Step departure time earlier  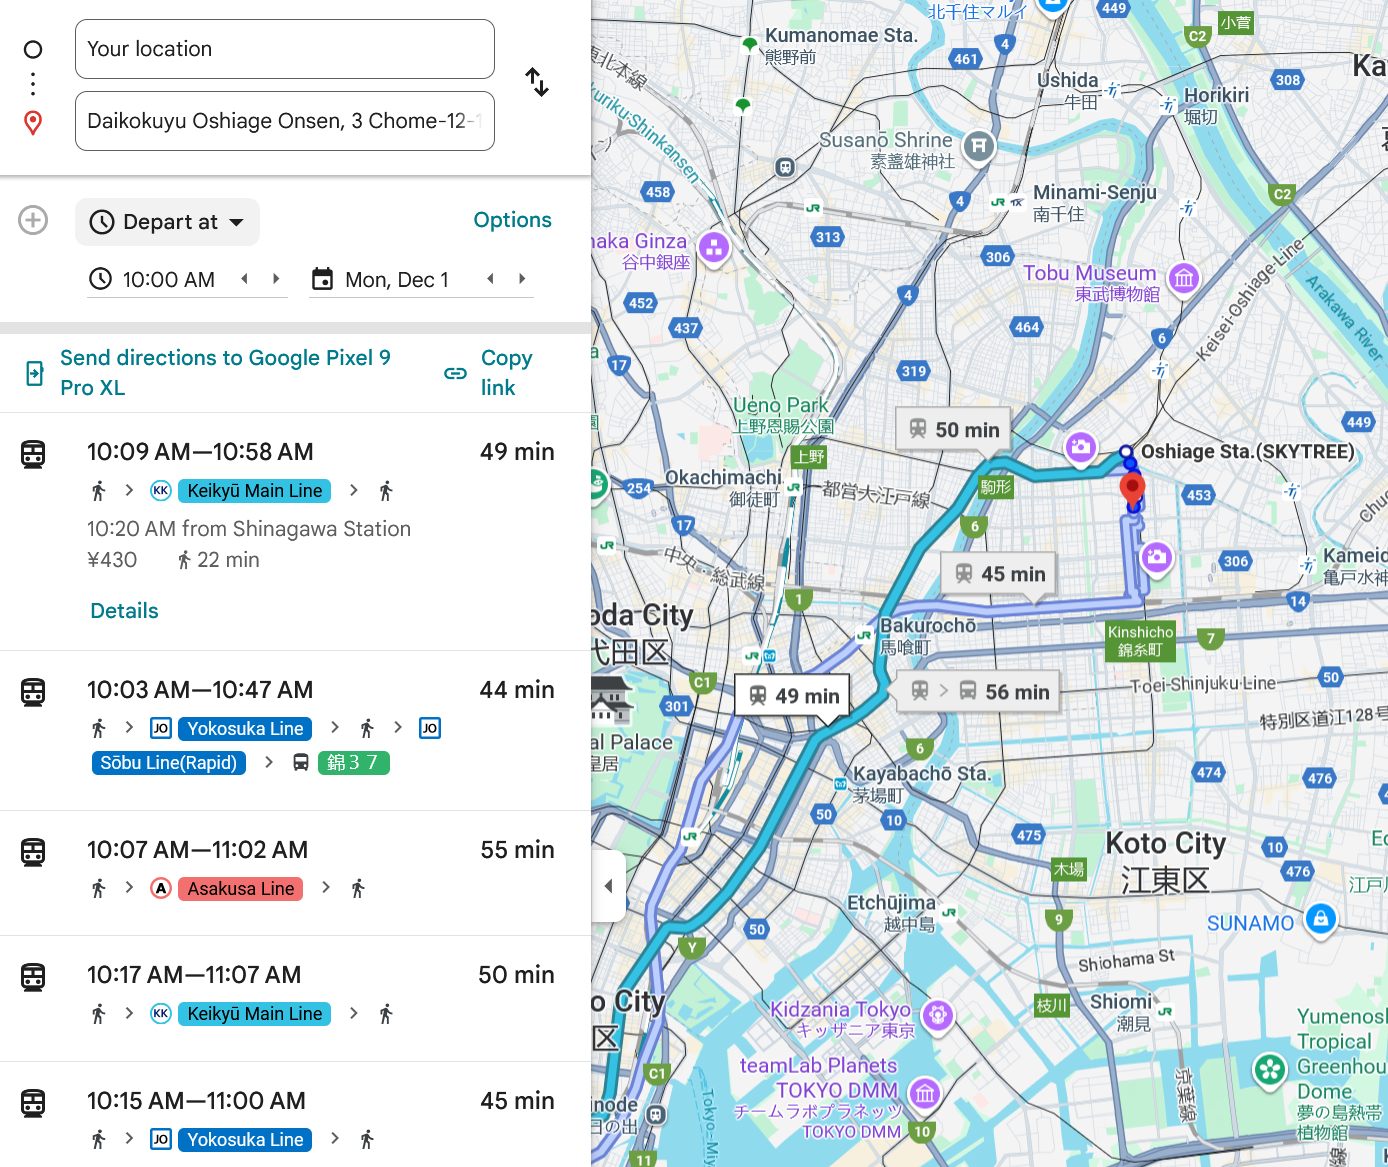pos(245,279)
